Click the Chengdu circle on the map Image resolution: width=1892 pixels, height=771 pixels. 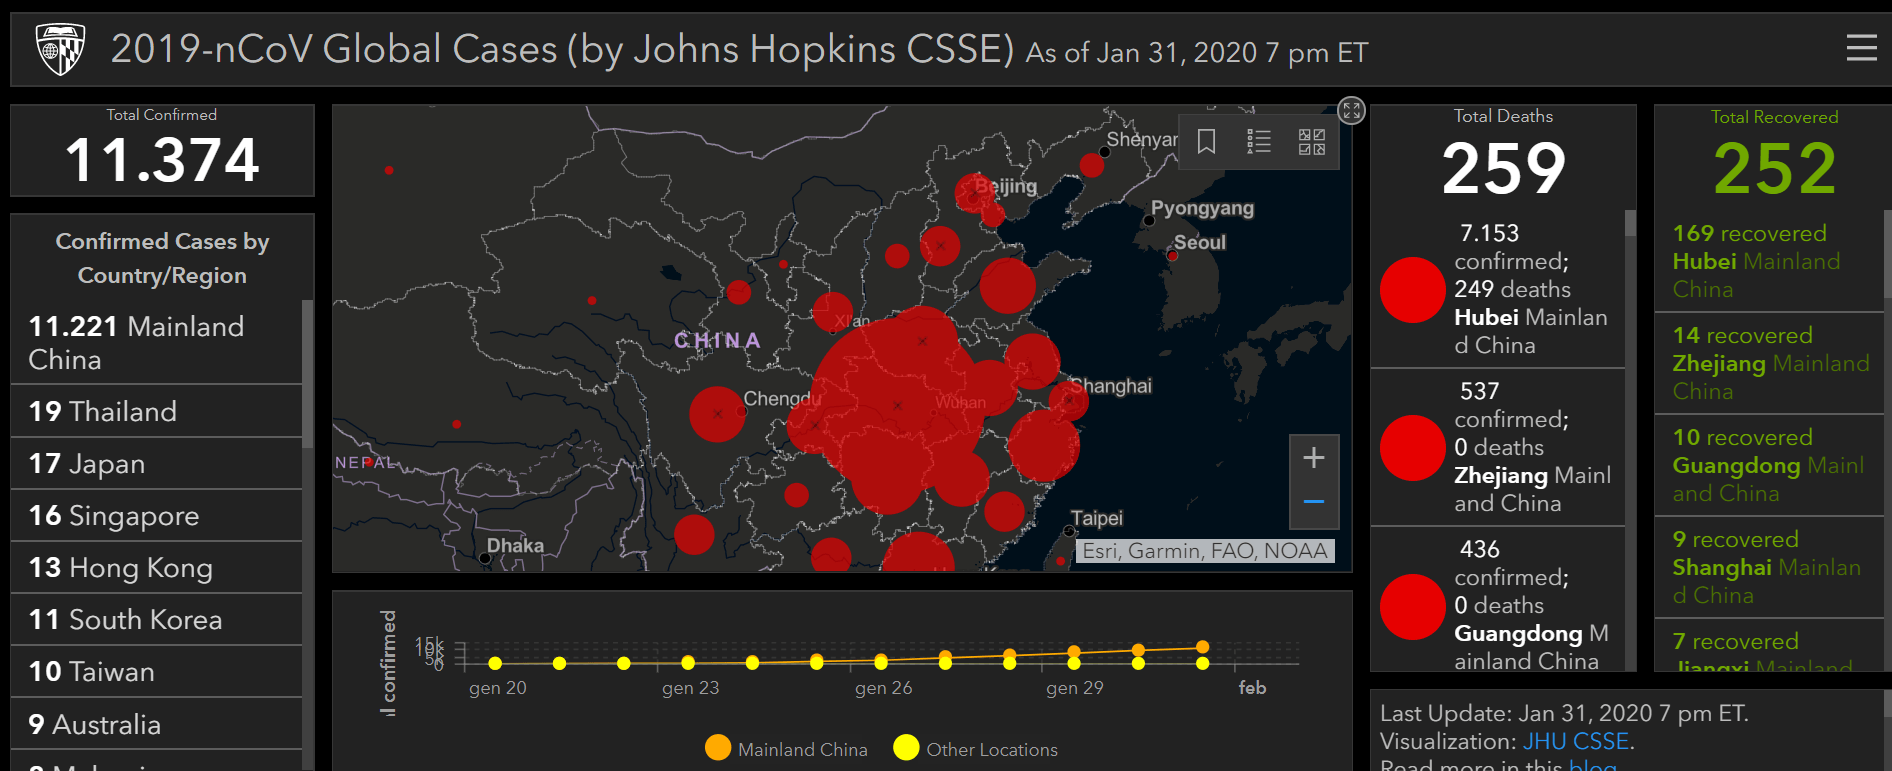(x=717, y=414)
